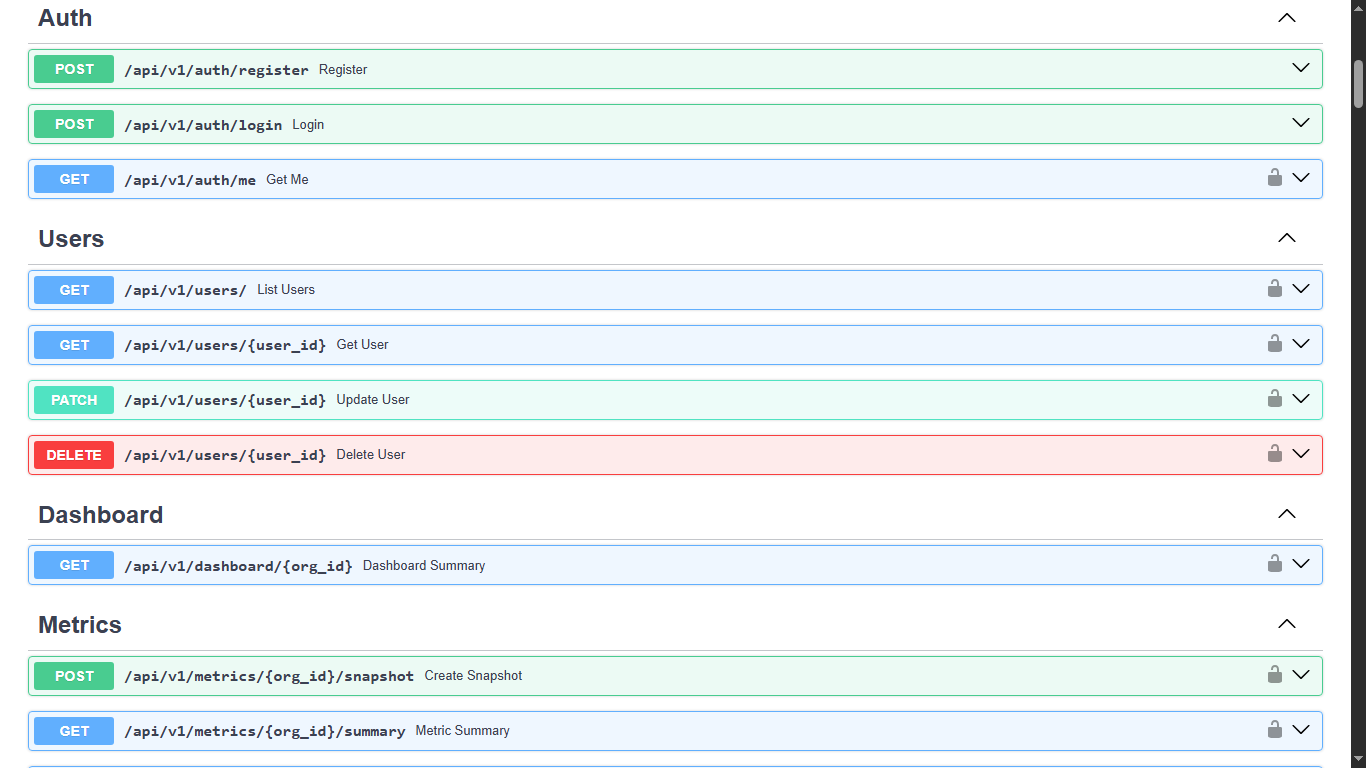Image resolution: width=1366 pixels, height=768 pixels.
Task: Click the DELETE badge for Delete User
Action: coord(74,455)
